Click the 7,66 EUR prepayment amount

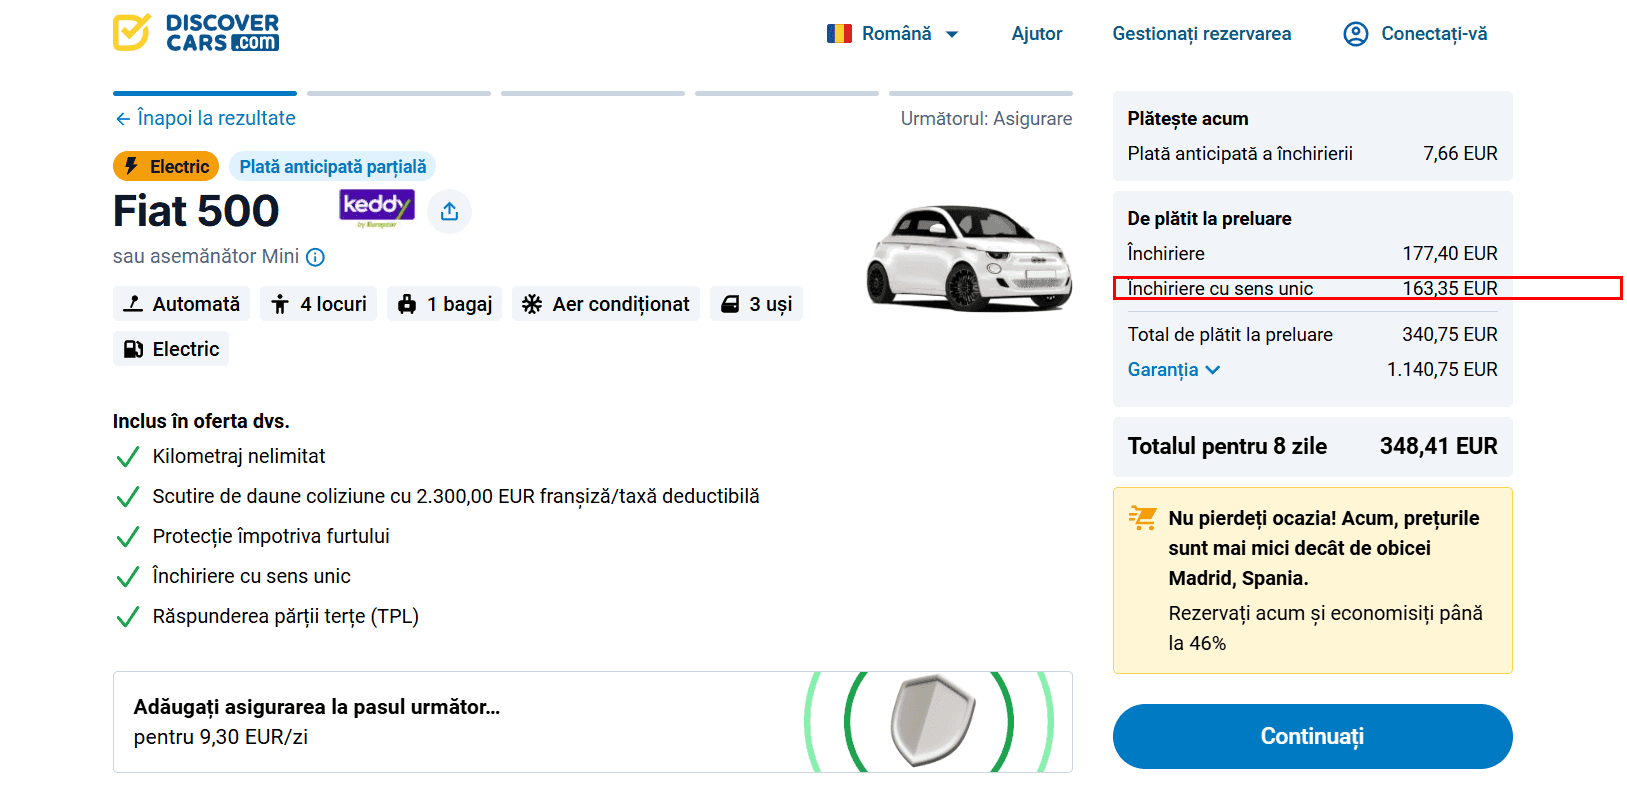point(1460,153)
